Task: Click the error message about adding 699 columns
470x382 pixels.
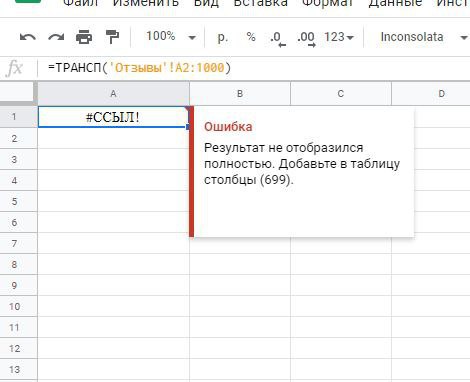Action: [302, 164]
